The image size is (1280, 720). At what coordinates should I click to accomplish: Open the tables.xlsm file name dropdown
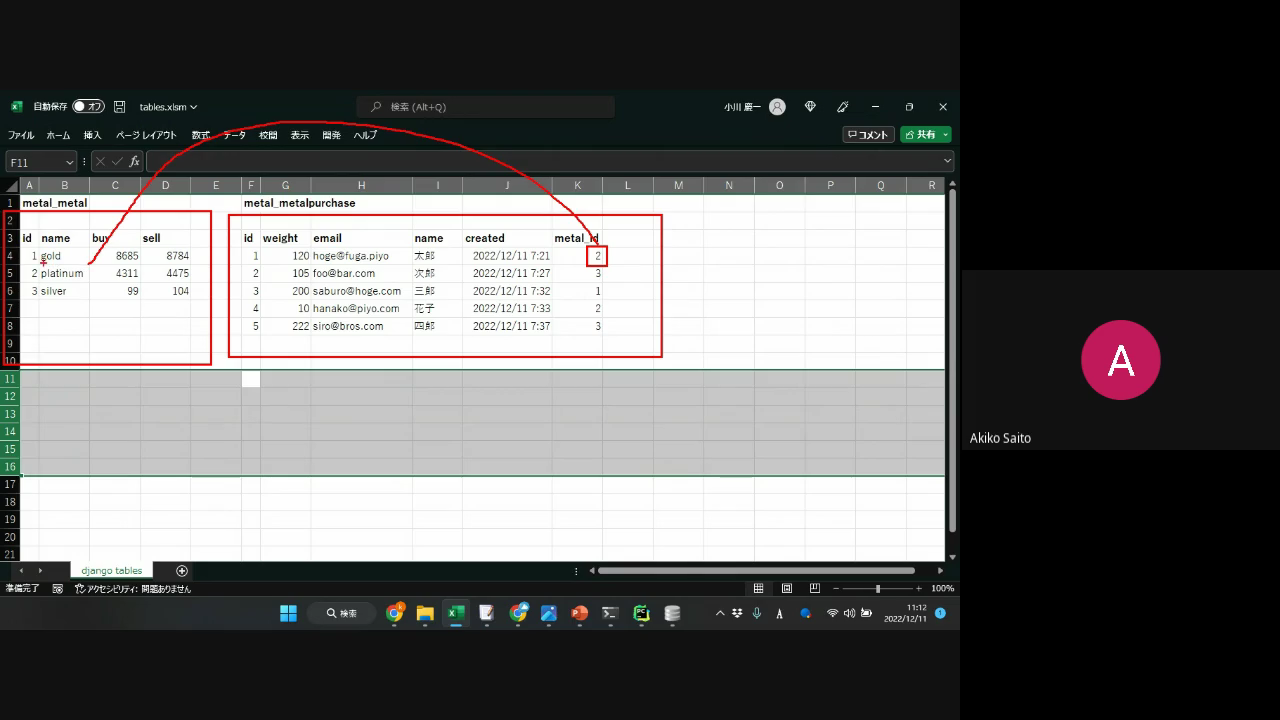click(168, 107)
